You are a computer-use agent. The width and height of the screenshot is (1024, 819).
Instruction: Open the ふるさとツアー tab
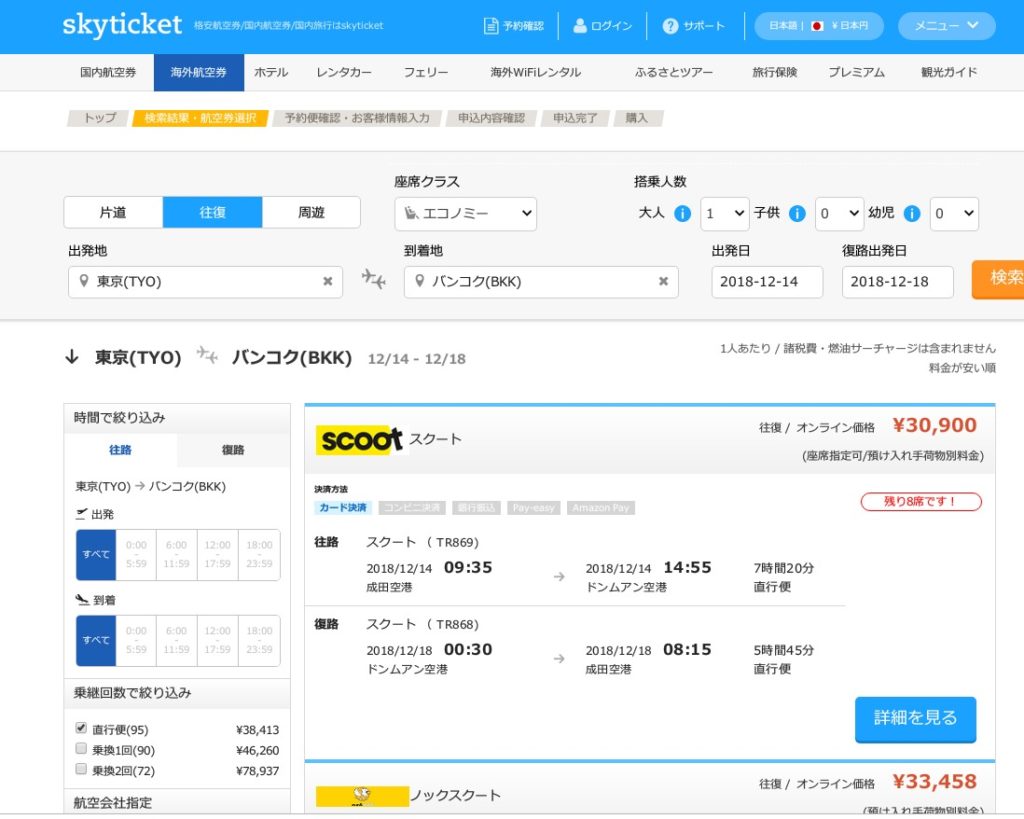coord(674,72)
